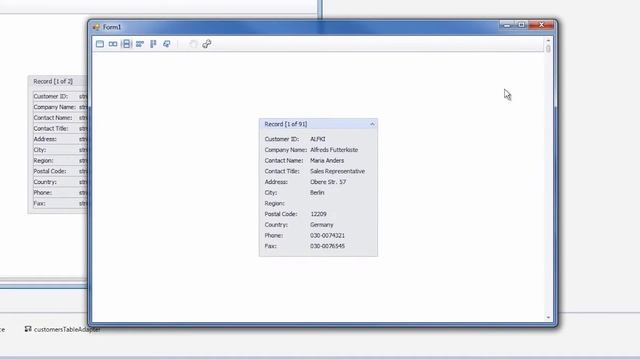The height and width of the screenshot is (360, 640).
Task: Click Postal Code label in background designer card
Action: point(50,171)
